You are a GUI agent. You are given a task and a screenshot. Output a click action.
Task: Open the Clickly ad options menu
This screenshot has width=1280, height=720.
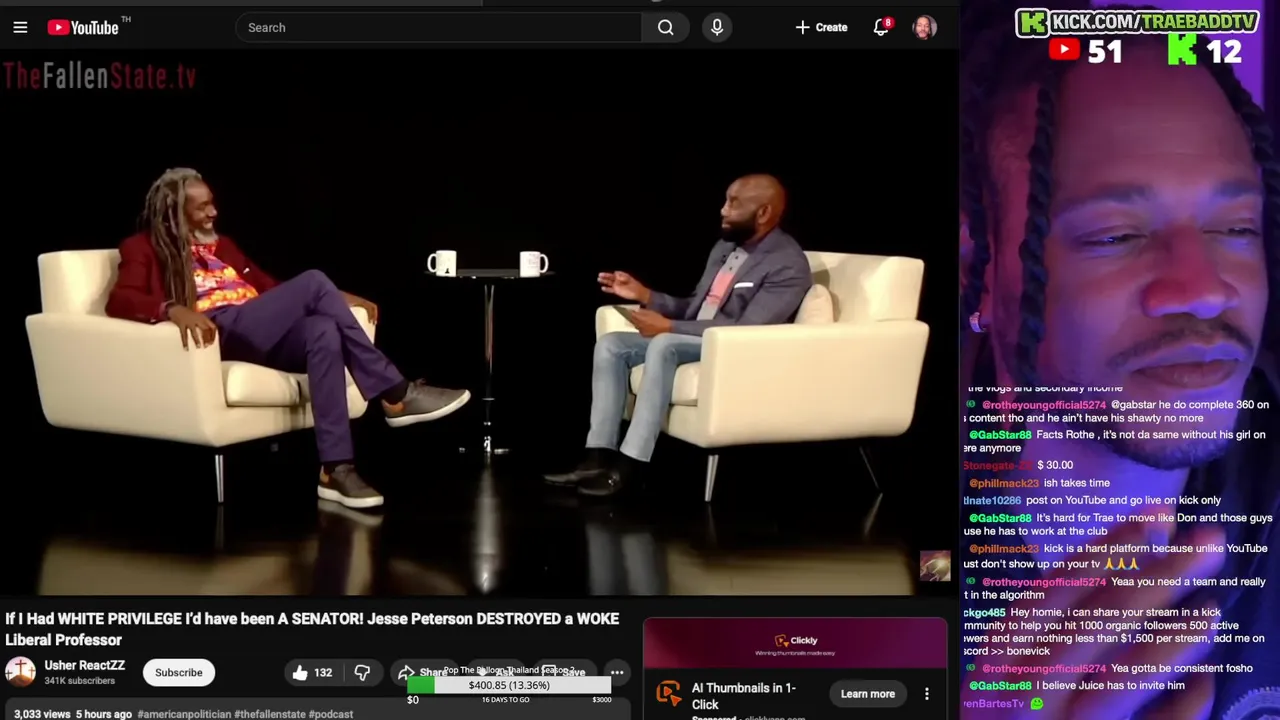[927, 694]
